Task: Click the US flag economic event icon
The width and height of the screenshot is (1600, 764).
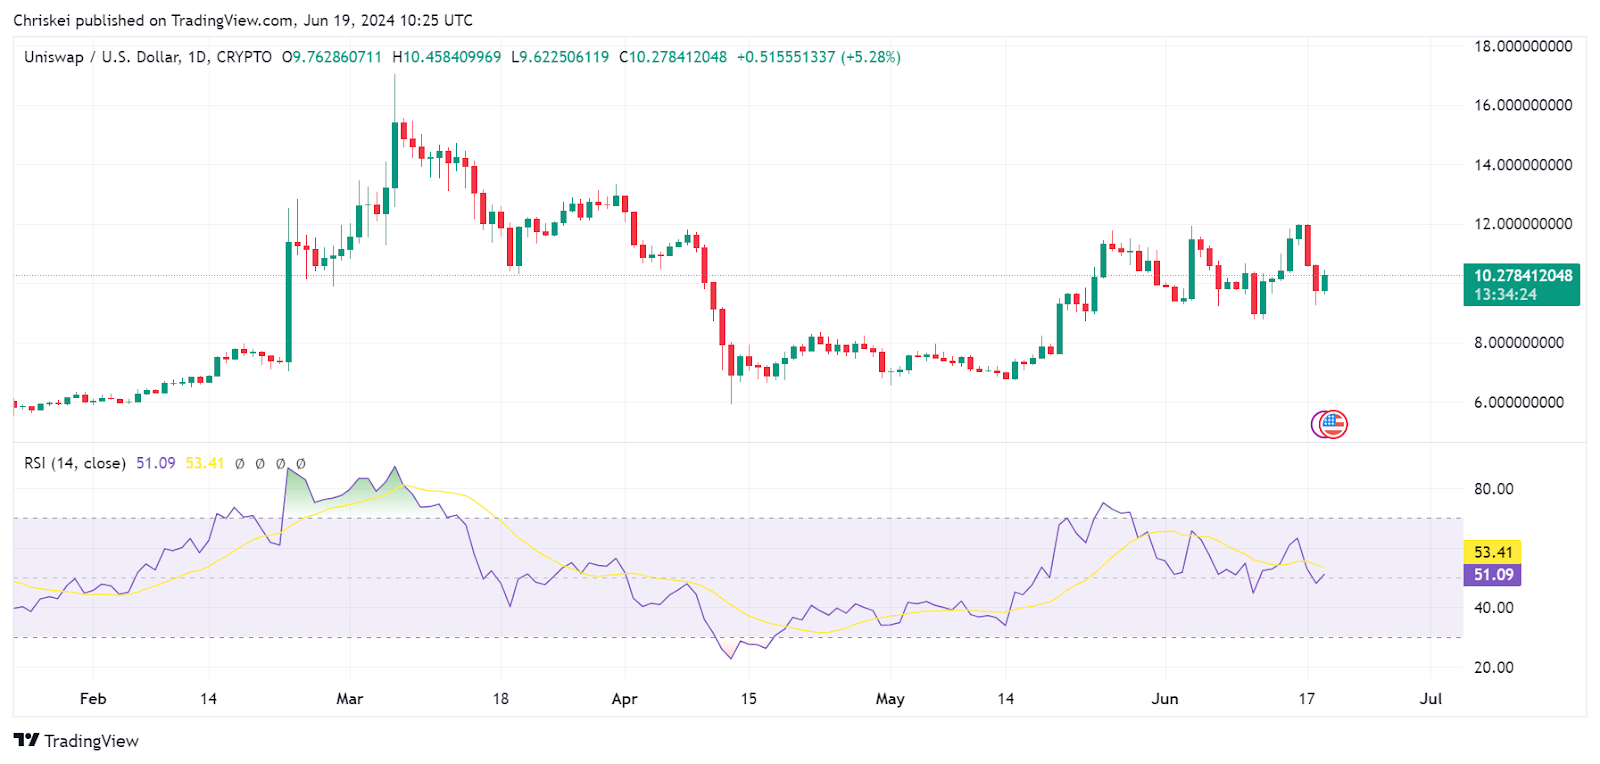Action: click(x=1334, y=424)
